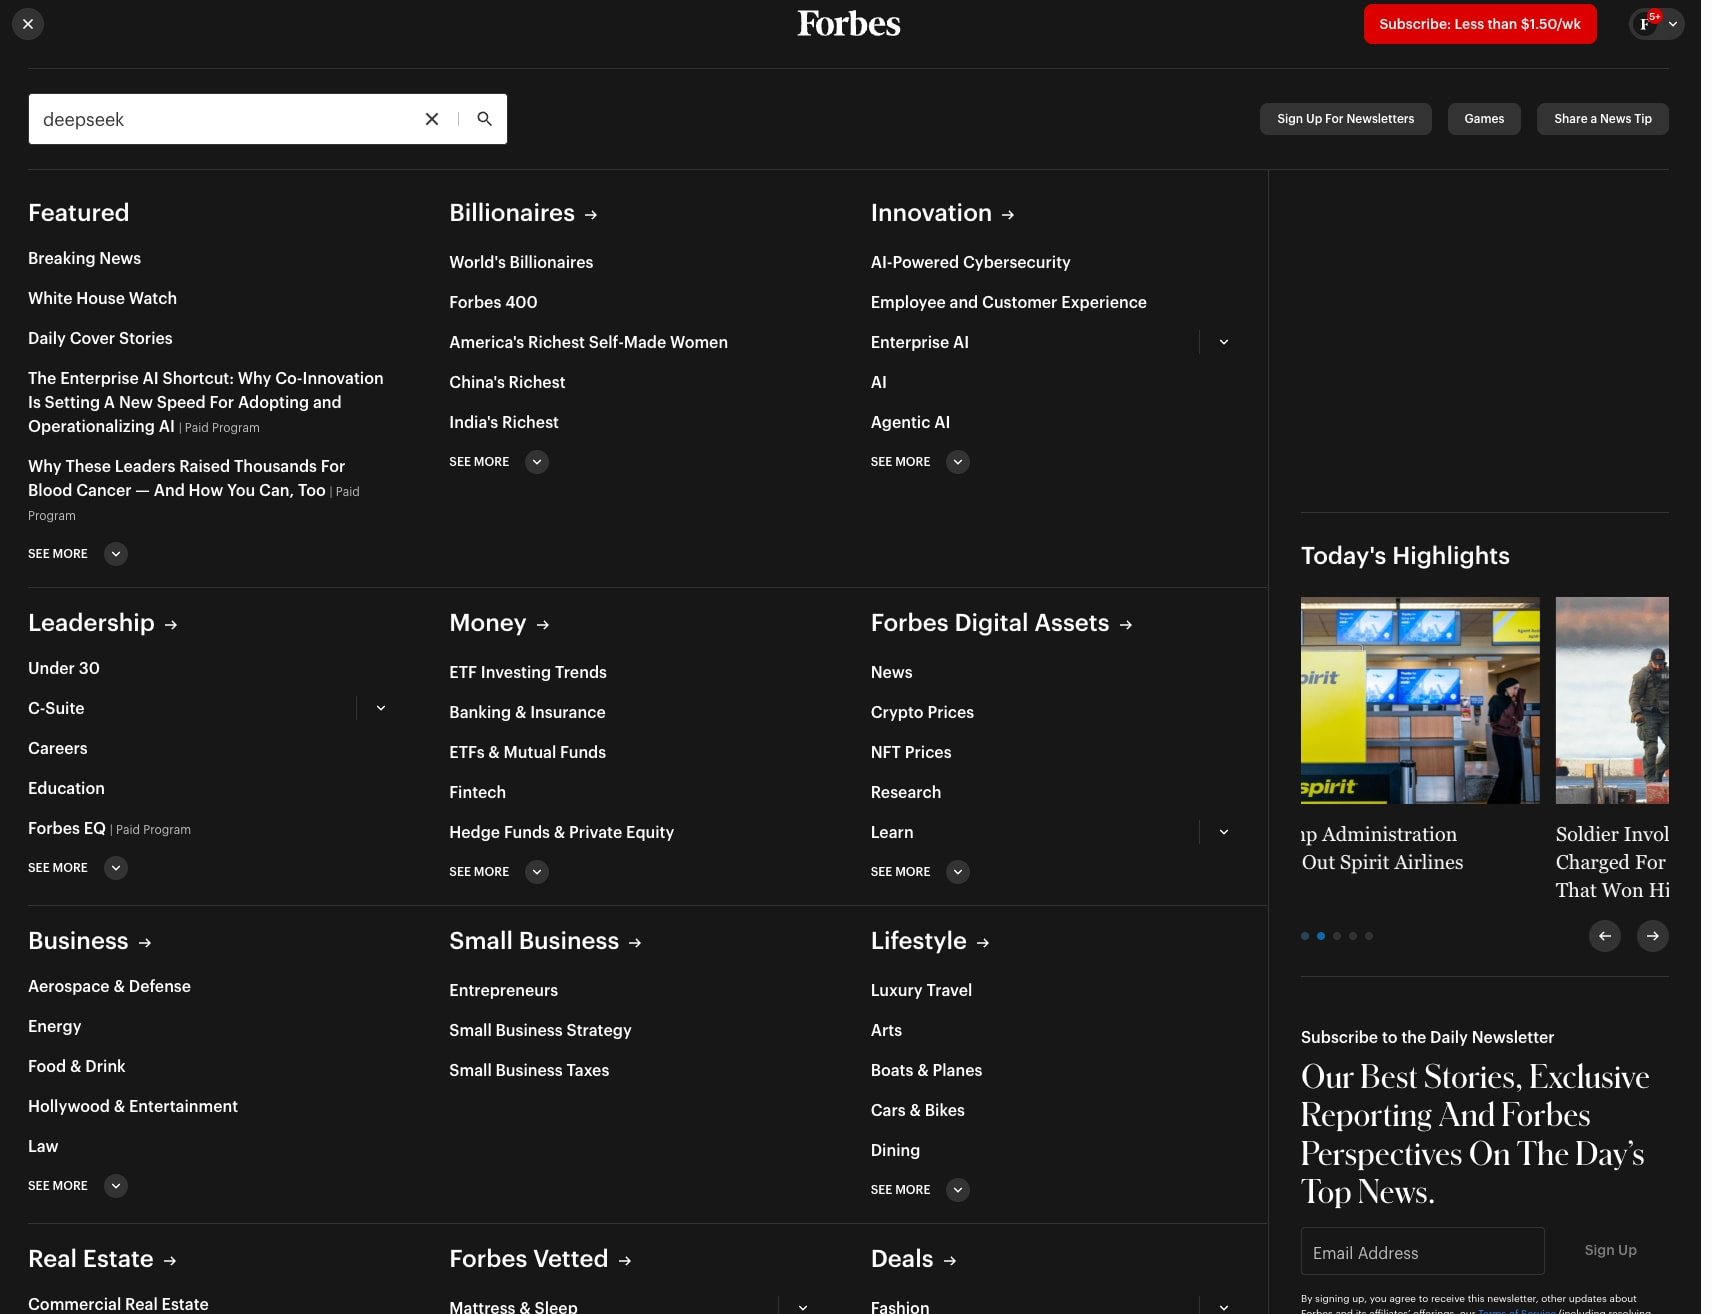Open account dropdown chevron next to avatar
The image size is (1712, 1314).
pos(1673,24)
